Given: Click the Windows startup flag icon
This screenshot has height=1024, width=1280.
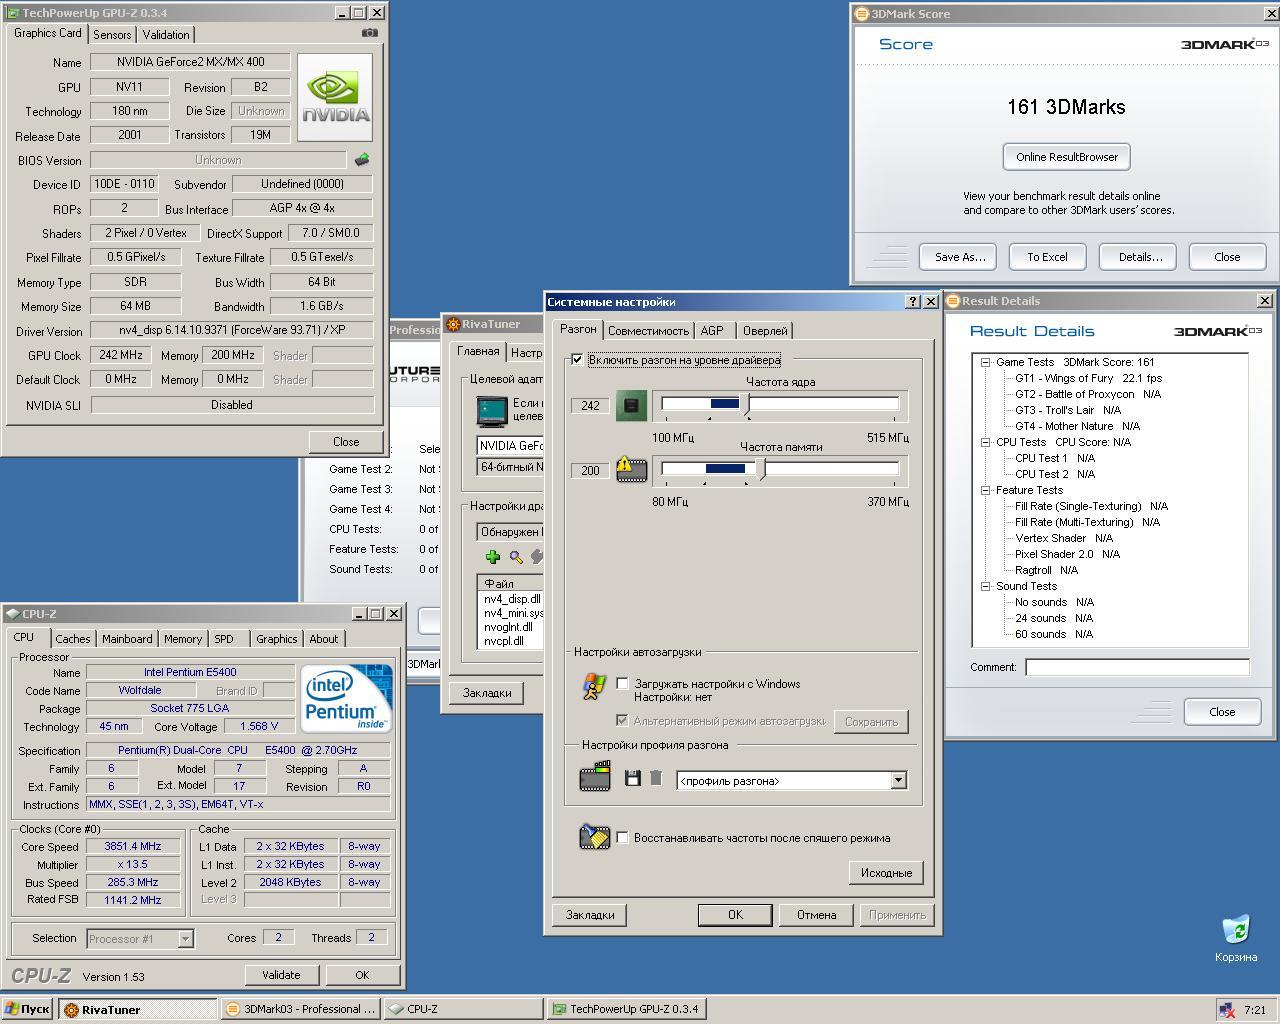Looking at the screenshot, I should tap(594, 686).
